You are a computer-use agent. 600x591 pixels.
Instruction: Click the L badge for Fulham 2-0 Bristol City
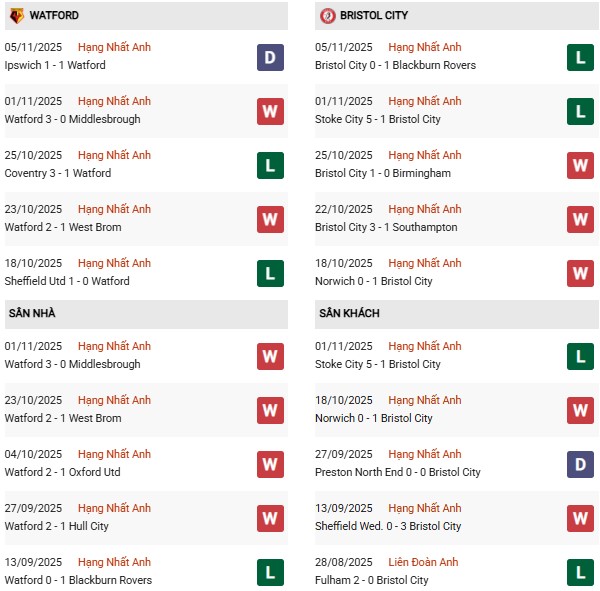coord(580,572)
